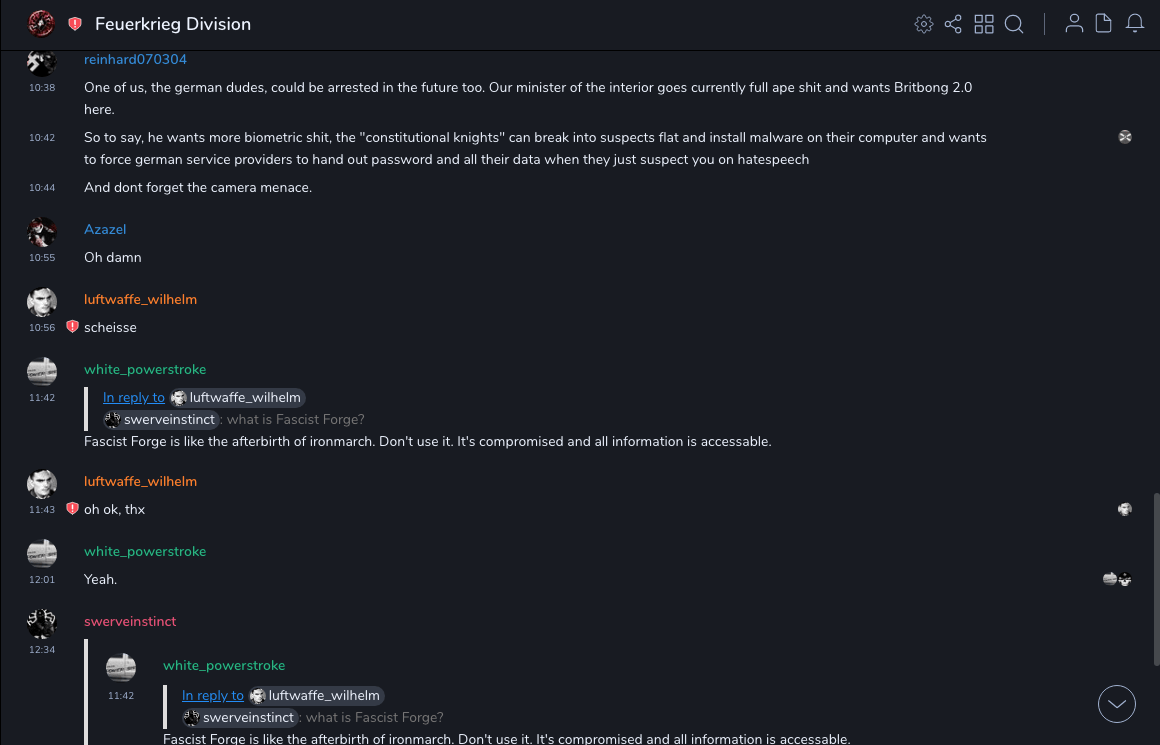This screenshot has width=1160, height=745.
Task: Click red shield icon beside the room title
Action: [75, 24]
